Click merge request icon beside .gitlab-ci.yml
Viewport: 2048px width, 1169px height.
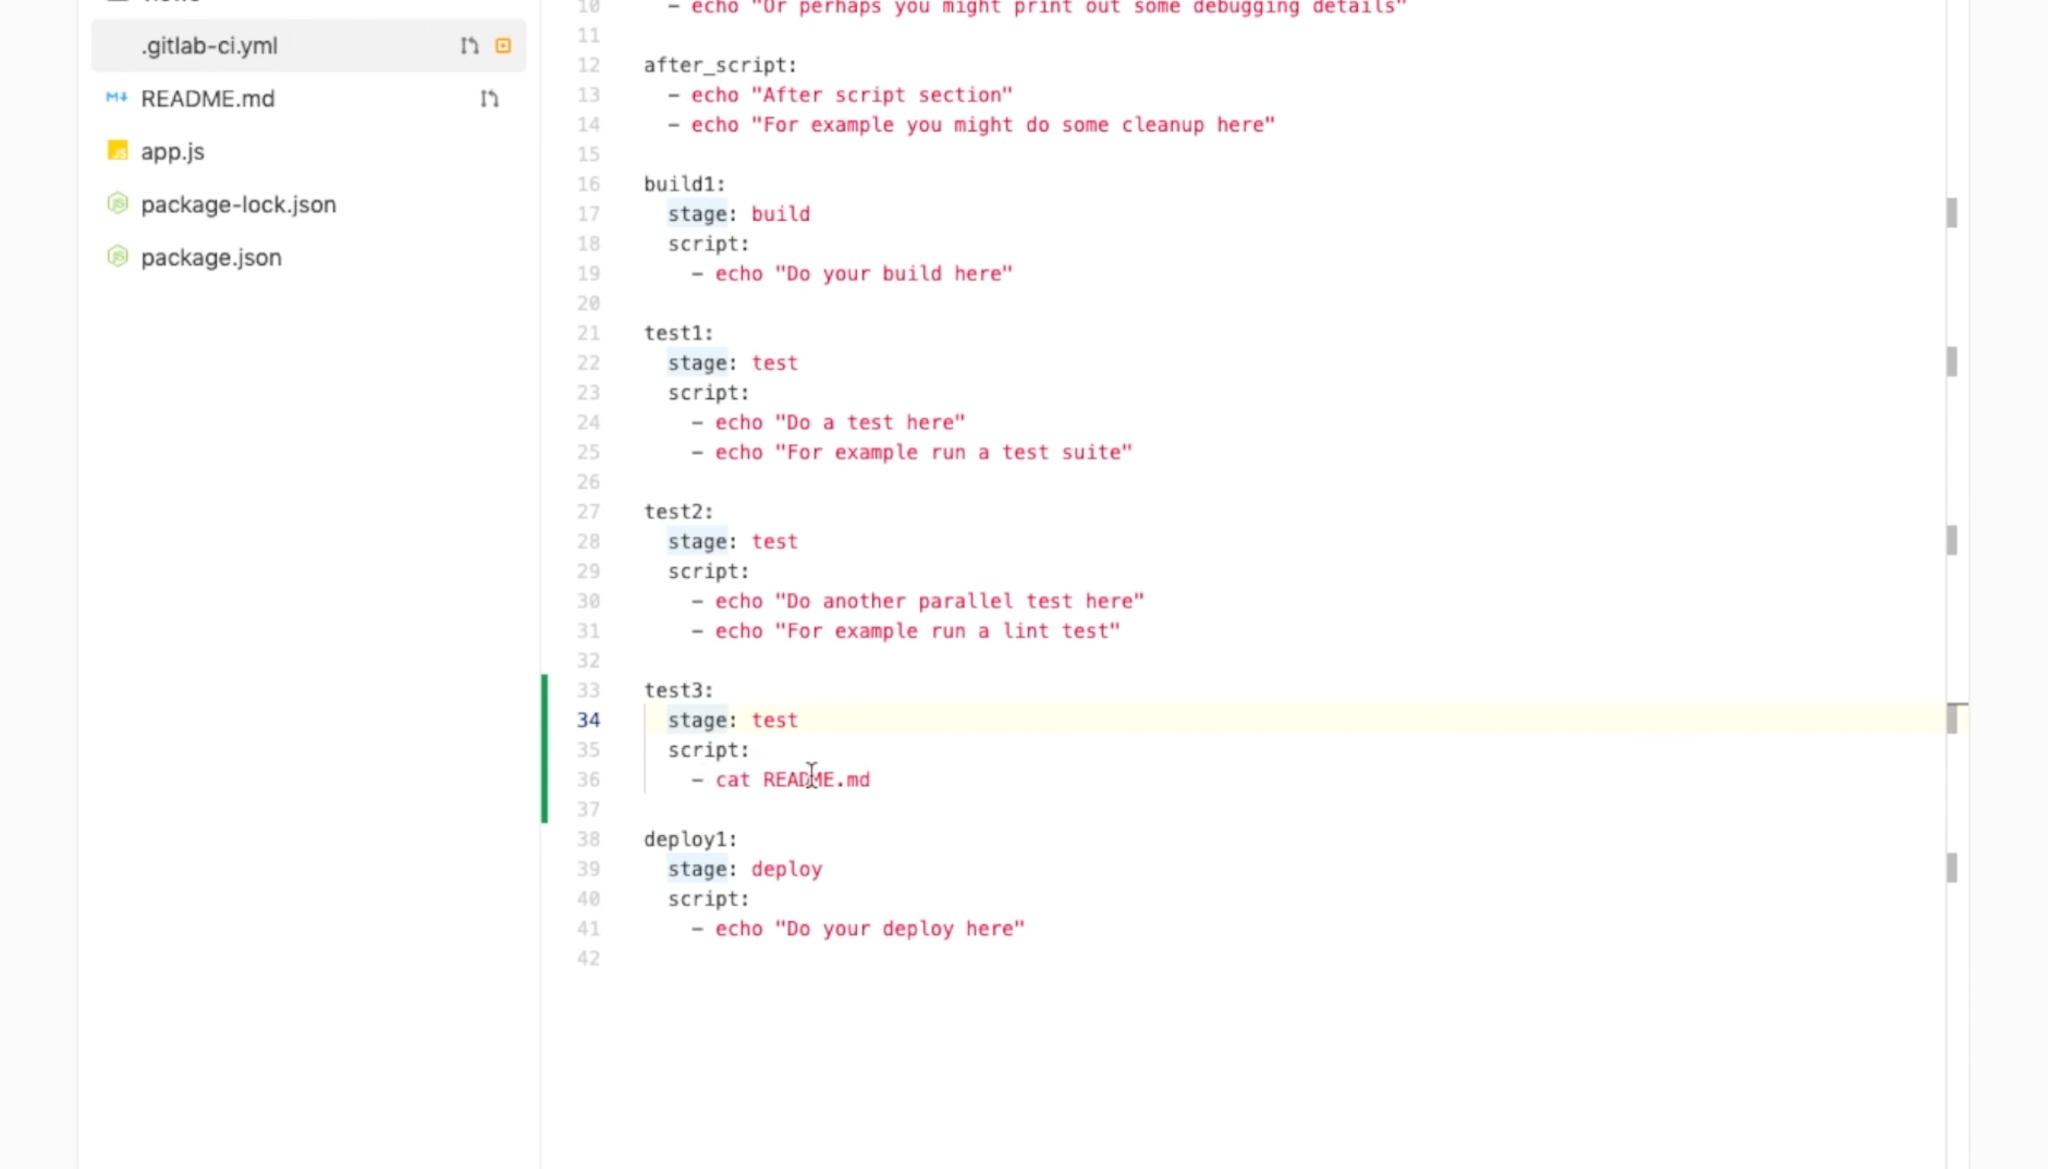(x=469, y=46)
